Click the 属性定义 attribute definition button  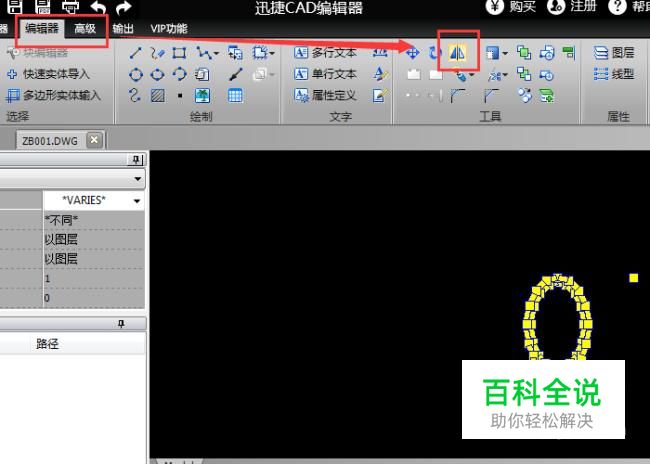pyautogui.click(x=325, y=95)
